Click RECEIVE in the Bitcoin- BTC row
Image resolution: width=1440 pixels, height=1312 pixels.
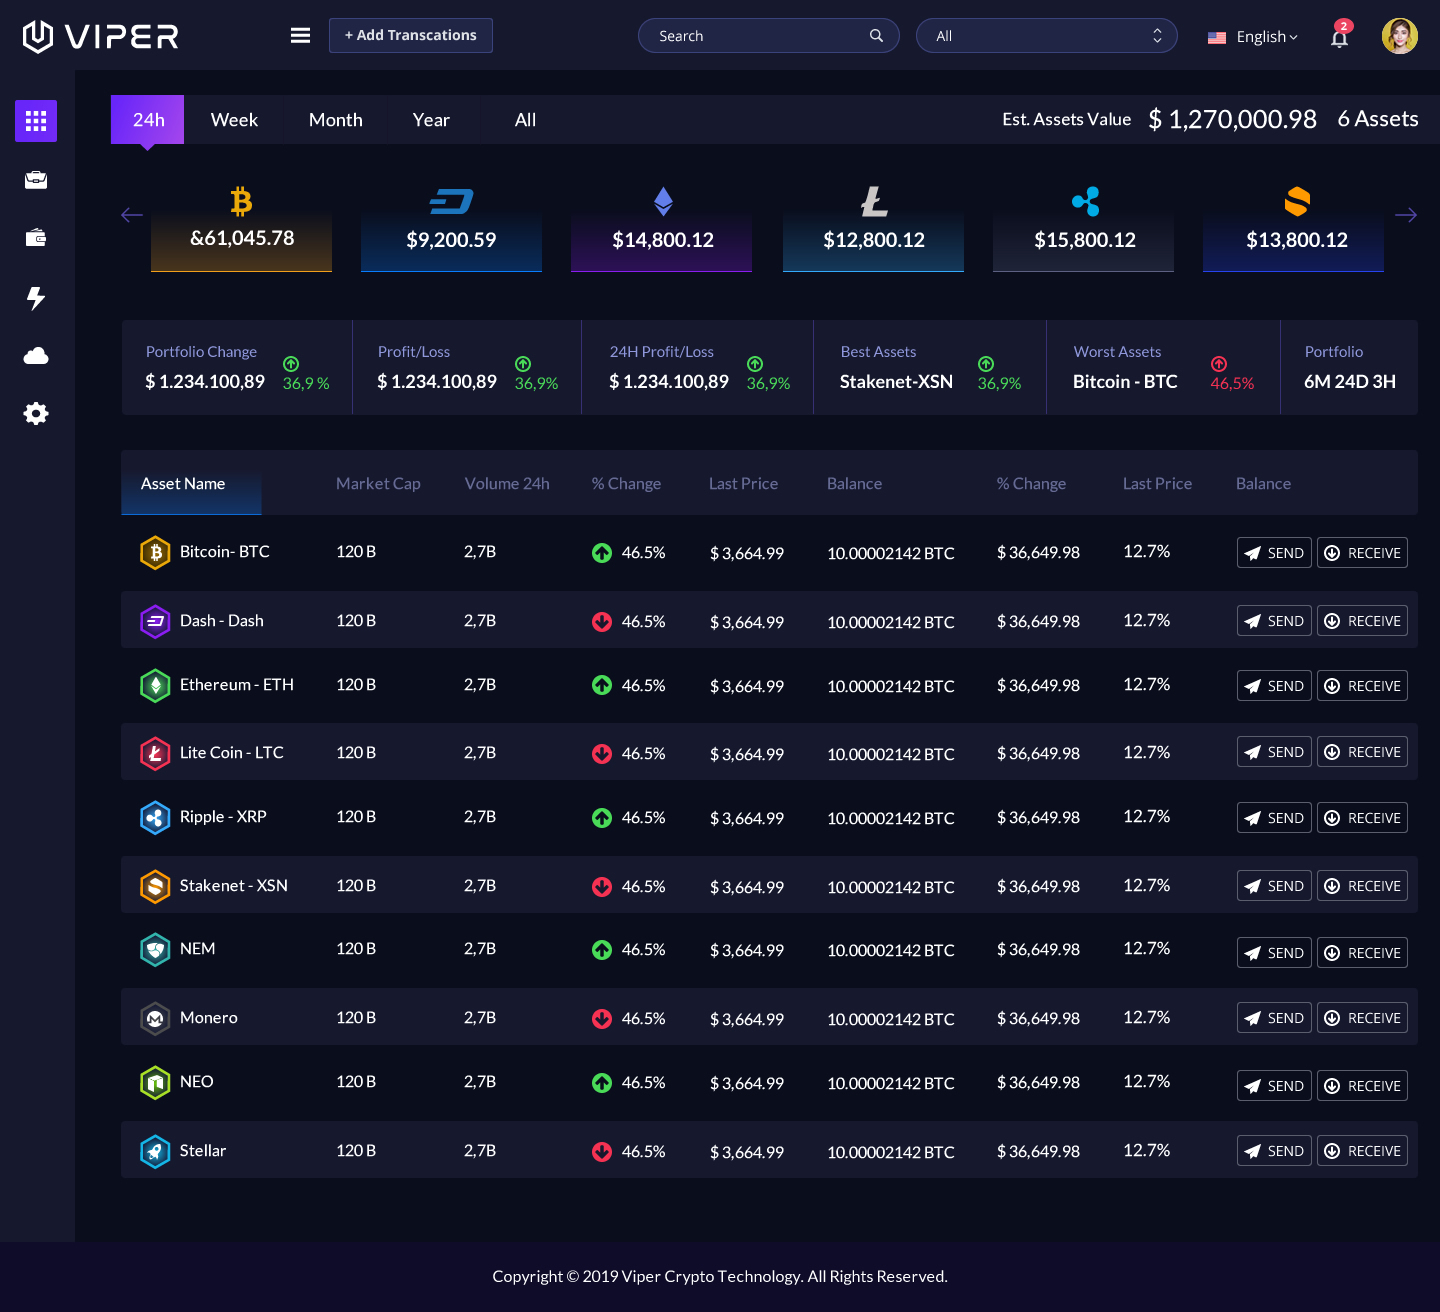point(1362,553)
